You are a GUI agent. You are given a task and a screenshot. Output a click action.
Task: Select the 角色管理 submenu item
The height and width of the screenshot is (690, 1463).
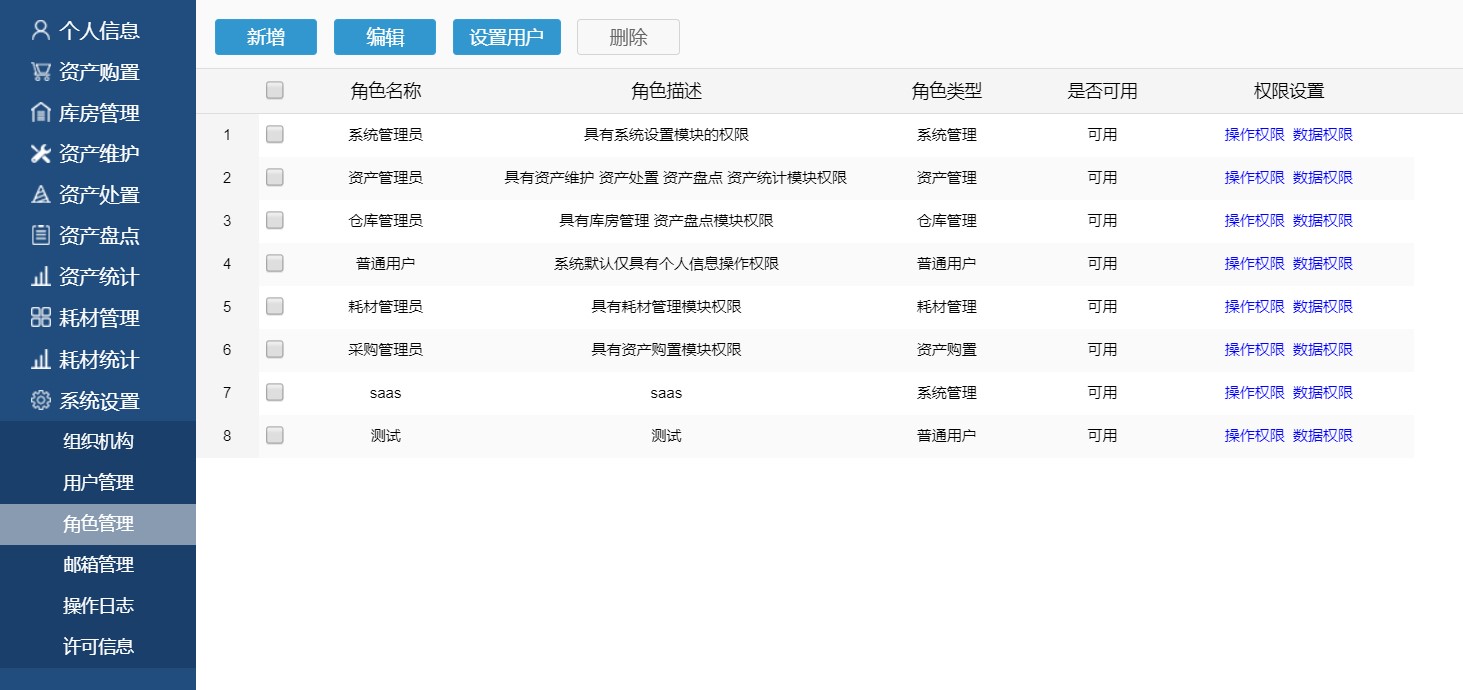(98, 523)
